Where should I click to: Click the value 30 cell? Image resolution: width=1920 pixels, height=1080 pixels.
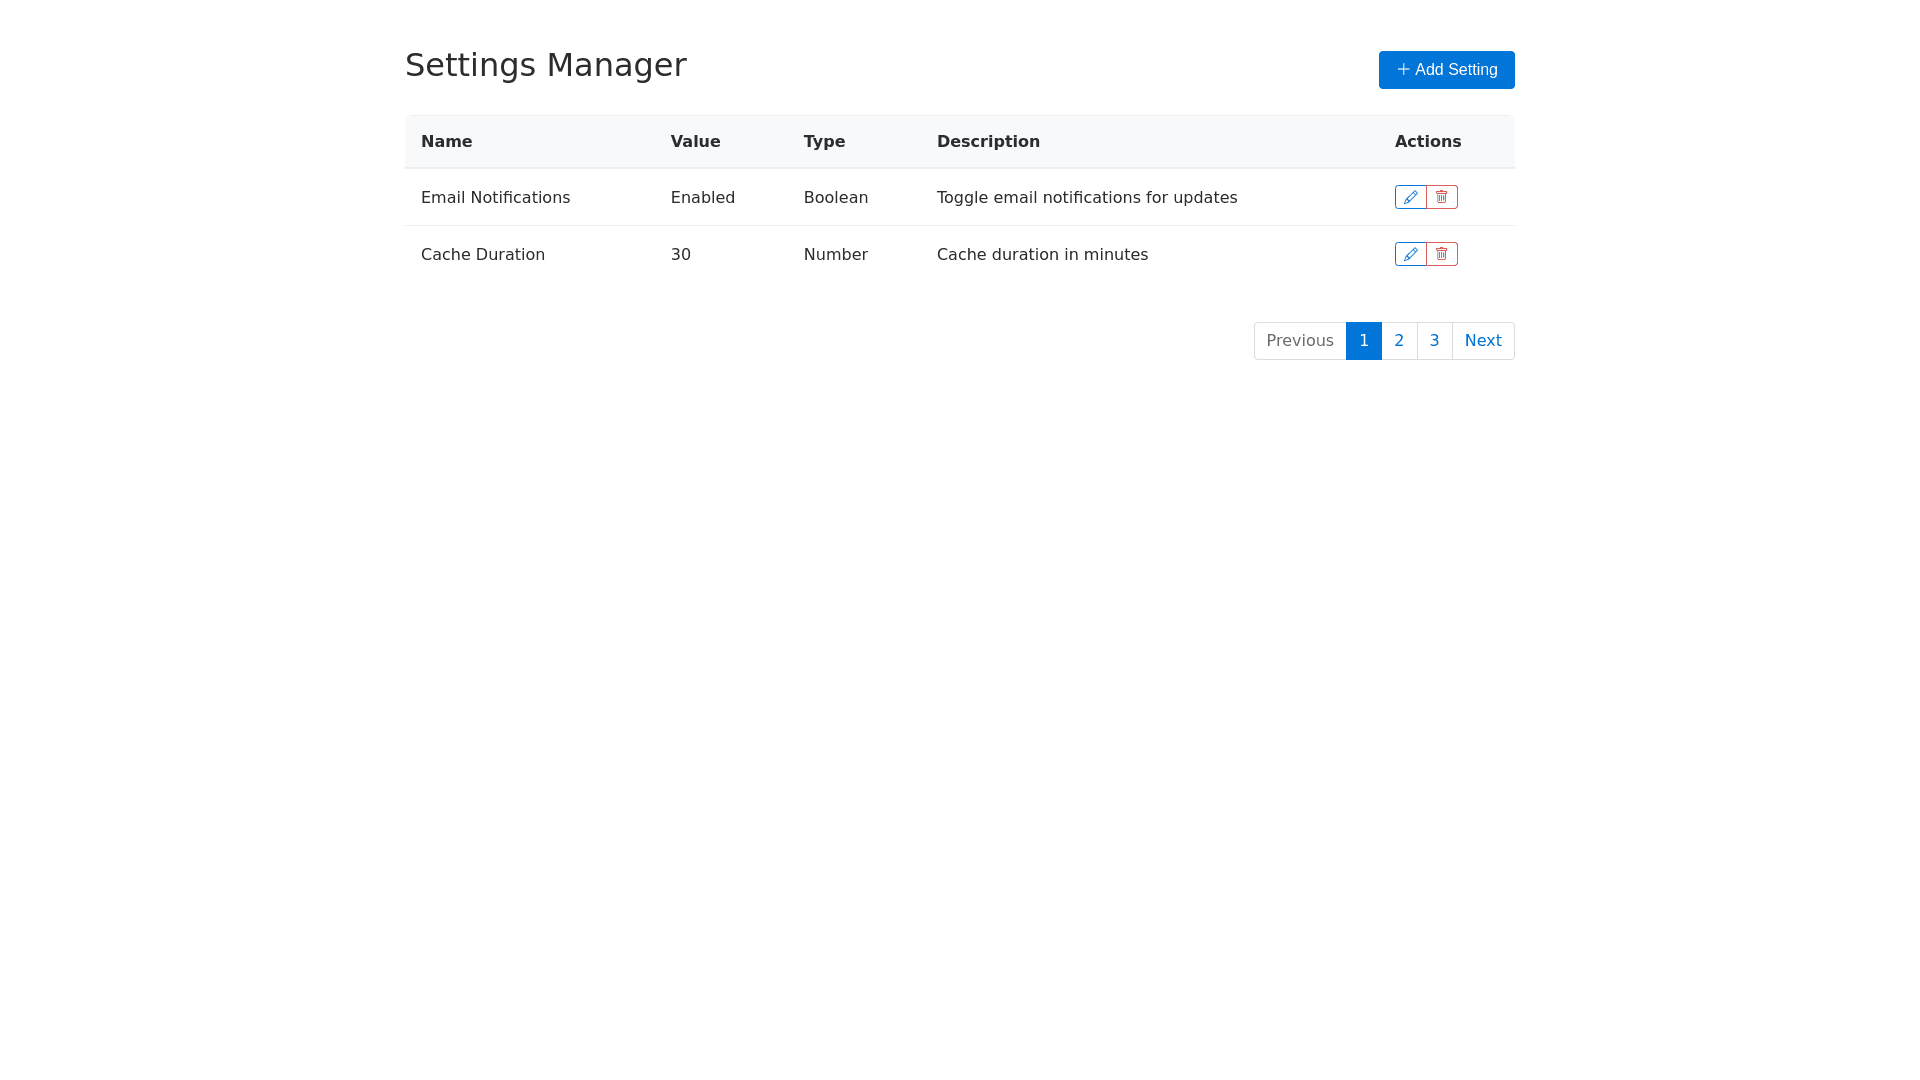(681, 255)
